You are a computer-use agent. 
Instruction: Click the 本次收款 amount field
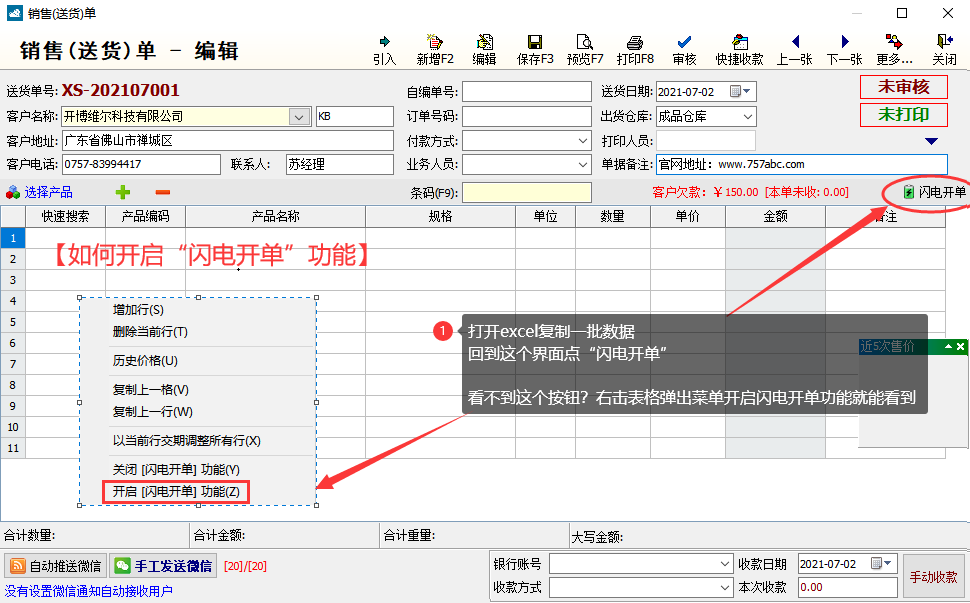pos(848,587)
